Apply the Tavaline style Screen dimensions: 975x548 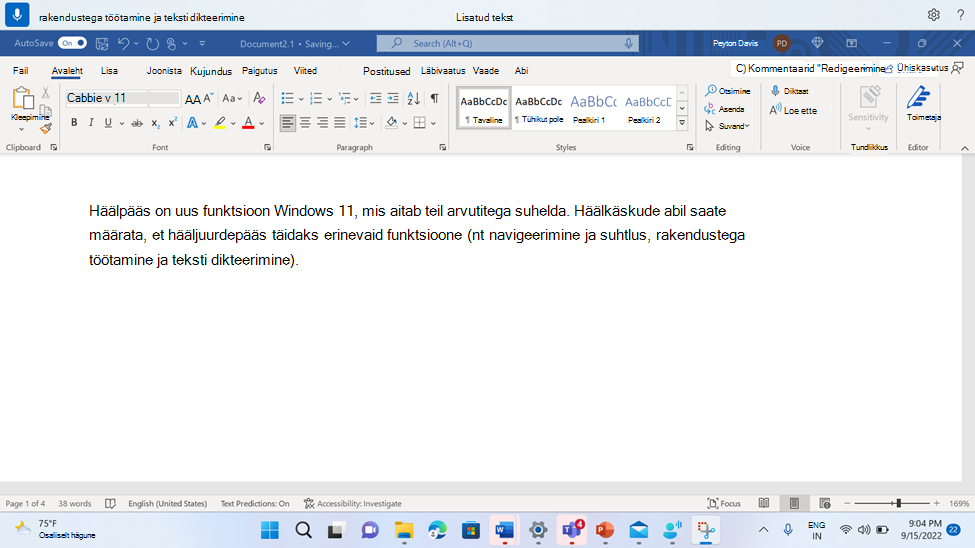(484, 108)
